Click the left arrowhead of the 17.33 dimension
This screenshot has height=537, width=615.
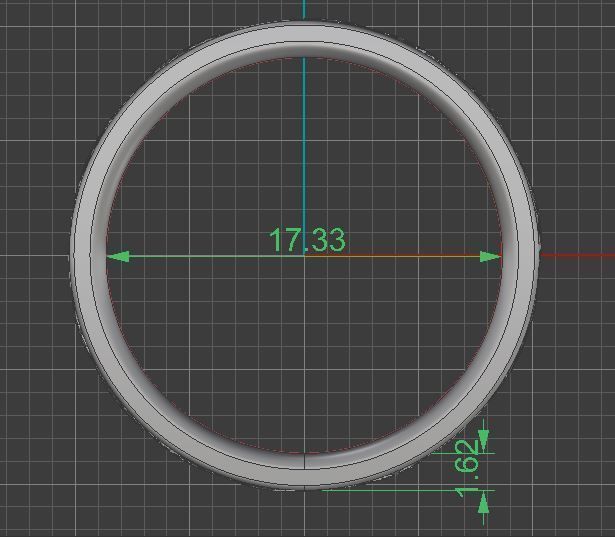pyautogui.click(x=118, y=257)
